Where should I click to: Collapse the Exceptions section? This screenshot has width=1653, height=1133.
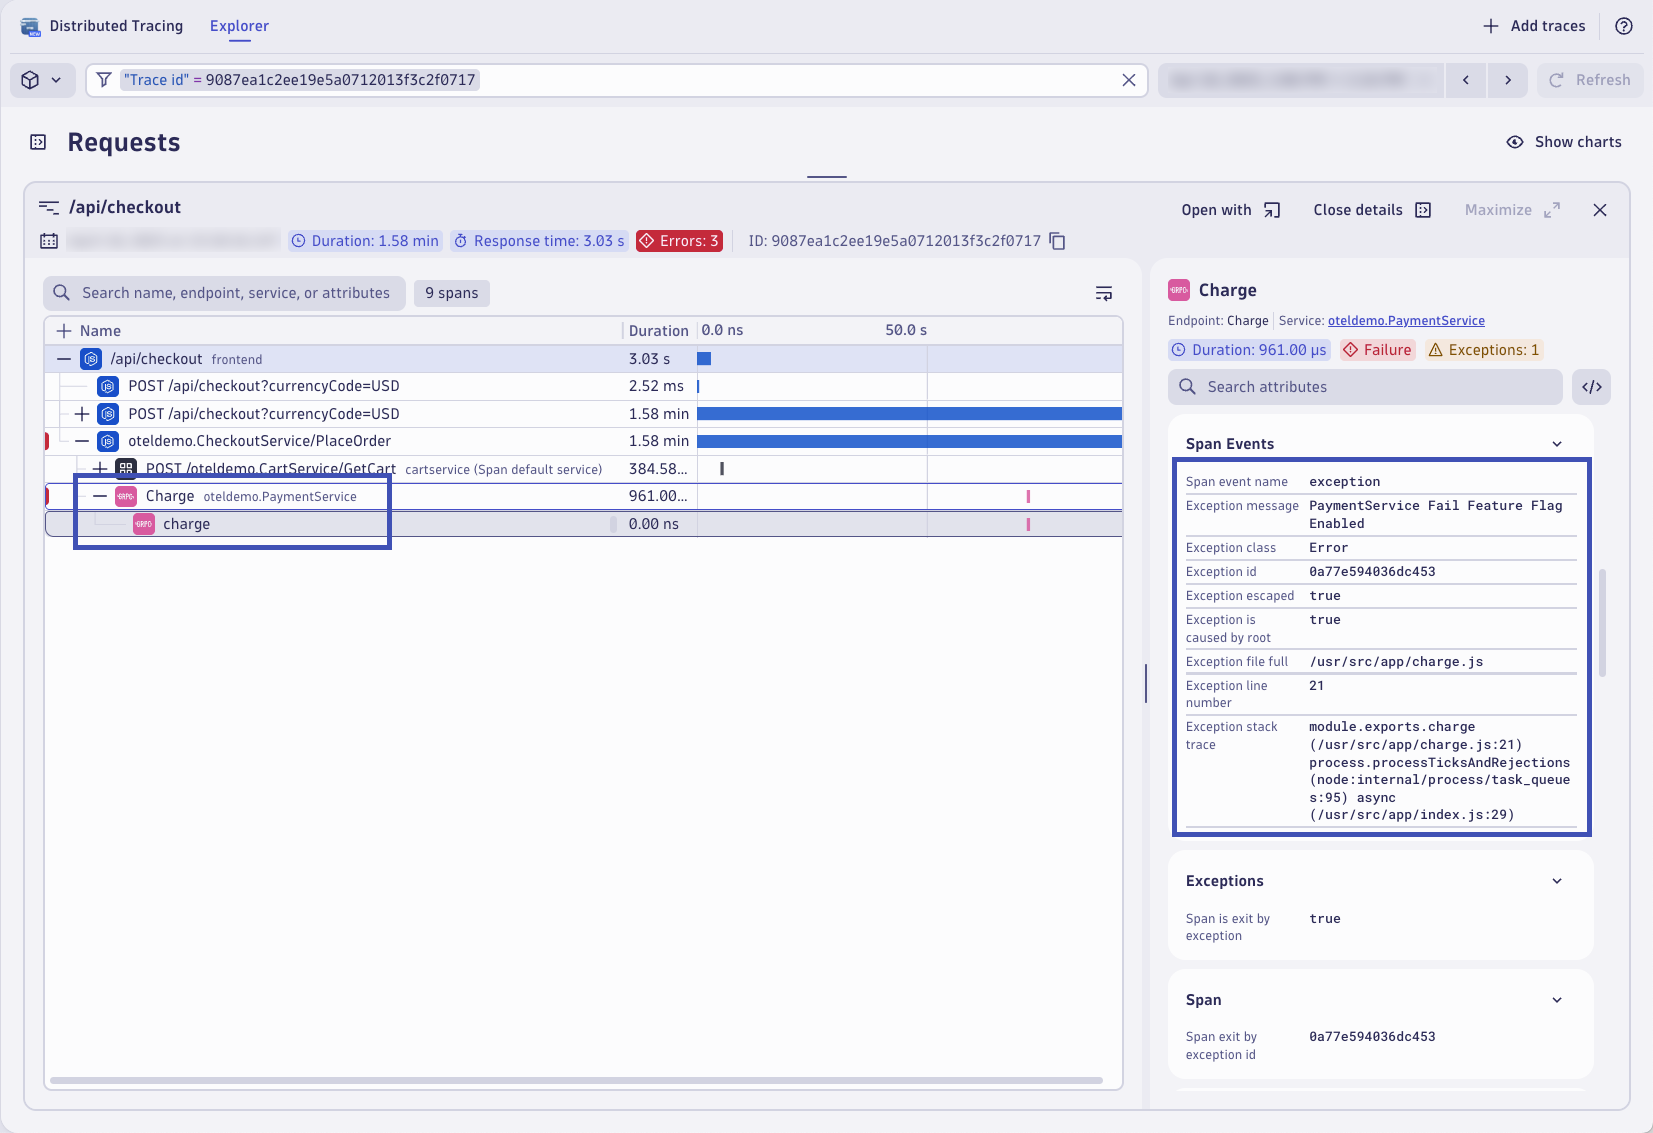pyautogui.click(x=1557, y=881)
